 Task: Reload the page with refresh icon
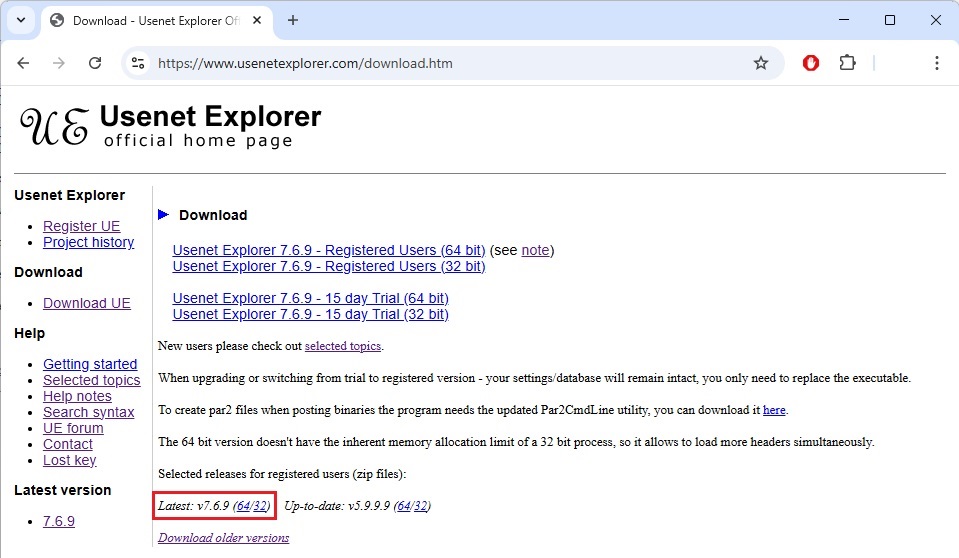coord(95,63)
